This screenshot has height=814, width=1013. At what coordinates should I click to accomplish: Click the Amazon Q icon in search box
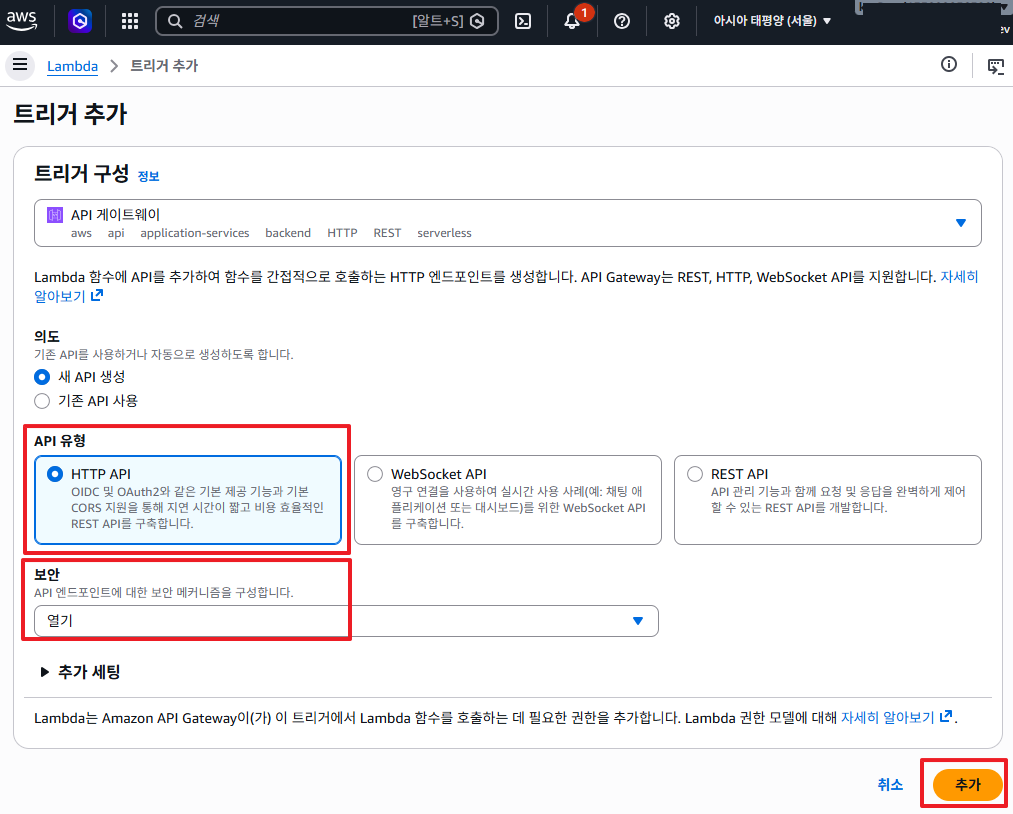point(477,21)
